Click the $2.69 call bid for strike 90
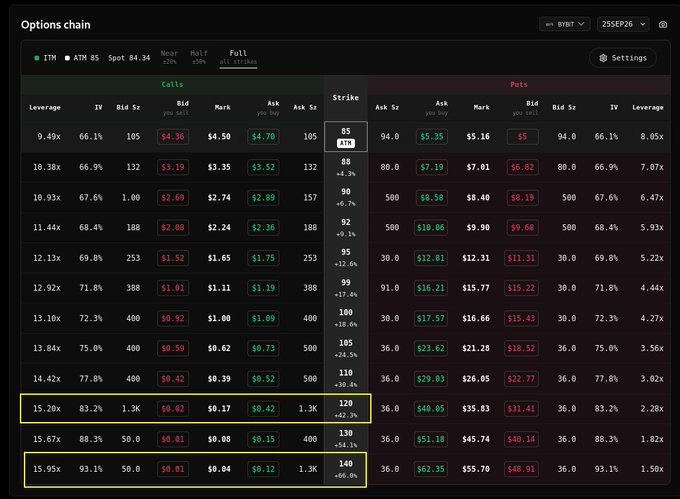 [173, 198]
